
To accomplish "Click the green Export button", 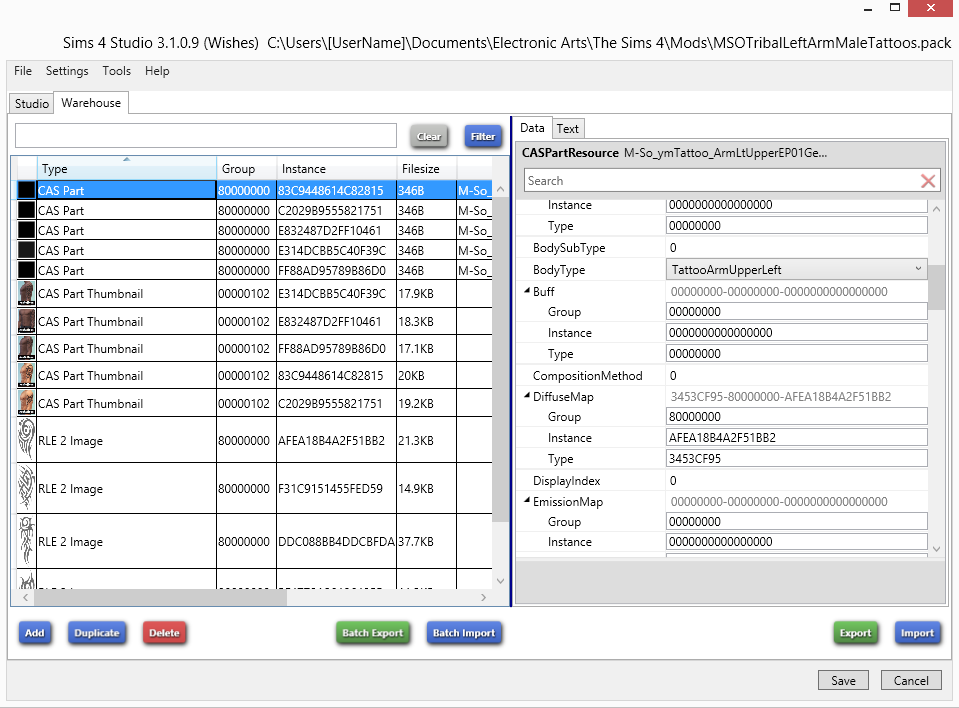I will pyautogui.click(x=855, y=633).
